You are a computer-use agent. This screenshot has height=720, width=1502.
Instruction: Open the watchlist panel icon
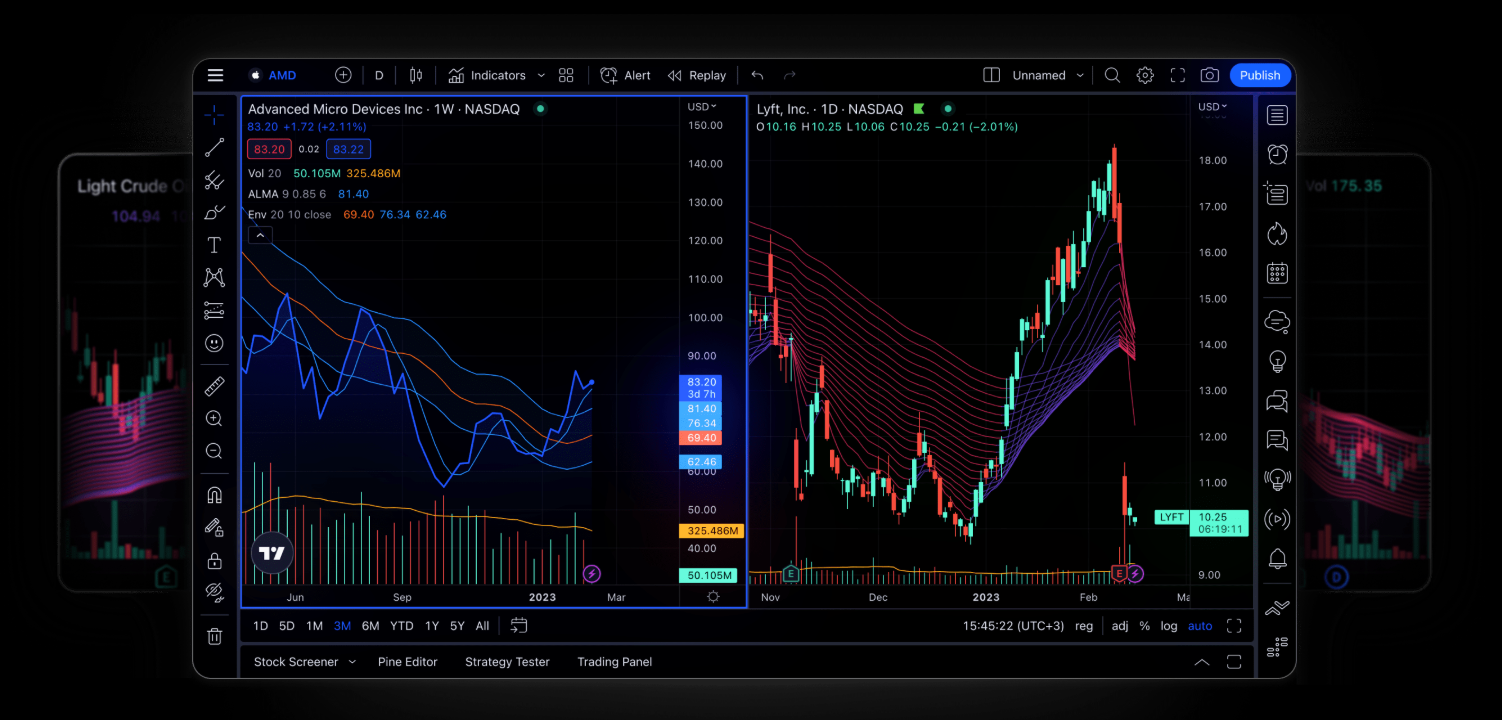[x=1277, y=115]
